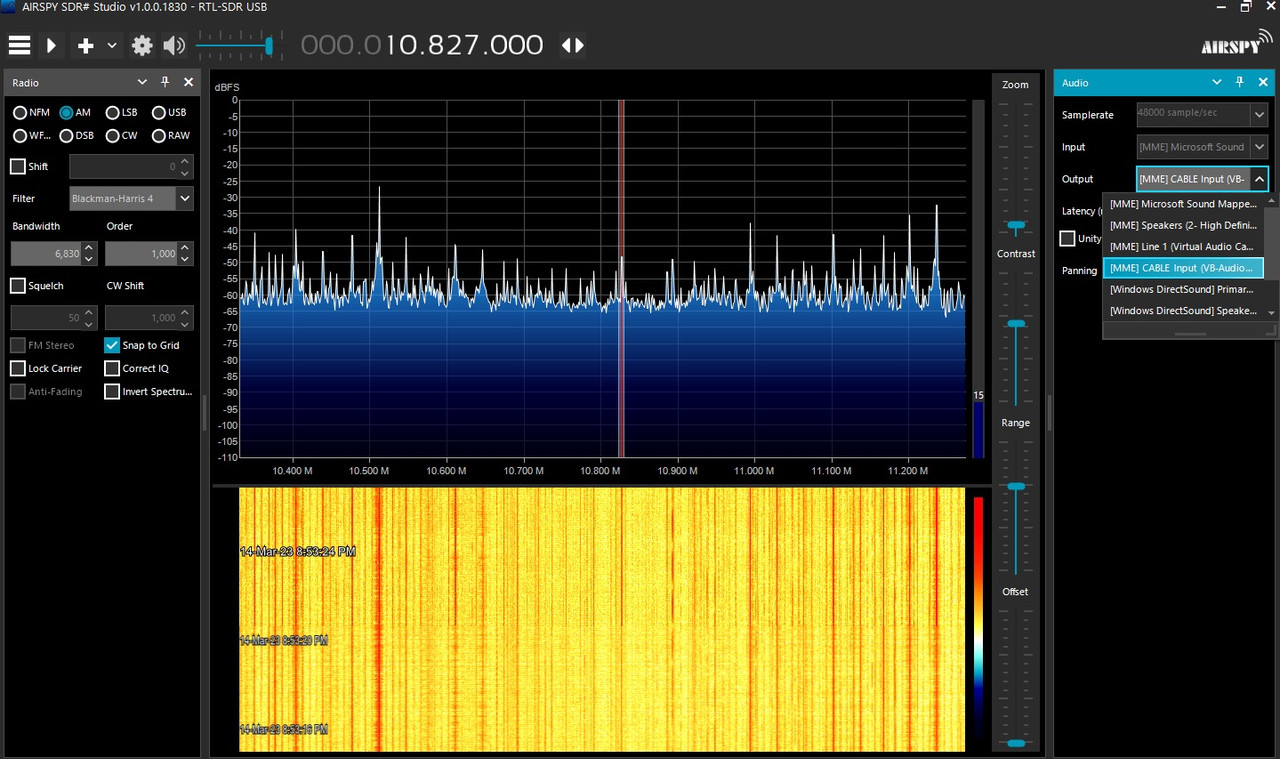
Task: Mute audio using the speaker icon
Action: (x=174, y=45)
